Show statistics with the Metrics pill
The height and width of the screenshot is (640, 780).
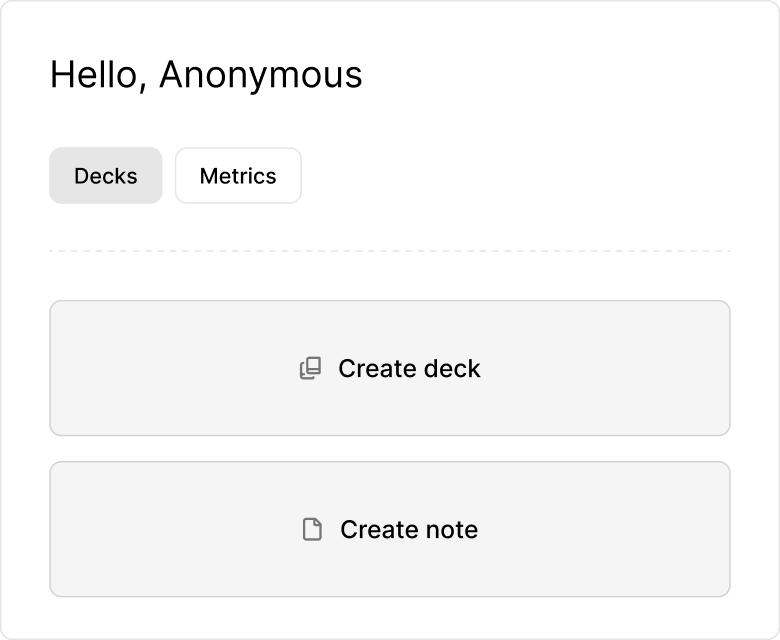[238, 176]
